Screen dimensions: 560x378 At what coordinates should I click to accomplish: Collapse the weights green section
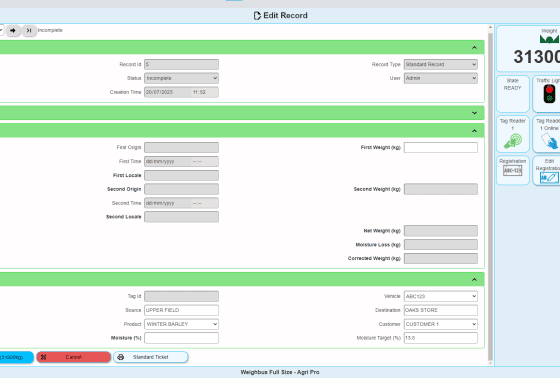(474, 131)
